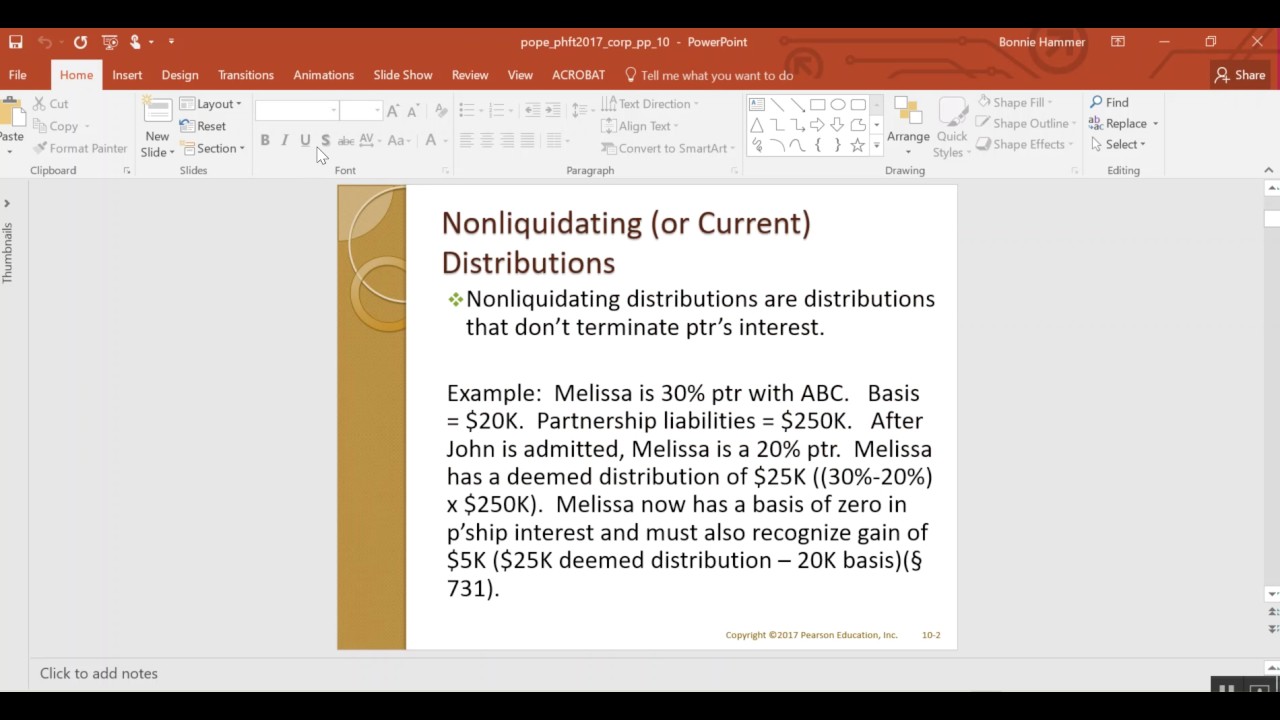Open Ribbon Display Options icon

coord(1118,42)
